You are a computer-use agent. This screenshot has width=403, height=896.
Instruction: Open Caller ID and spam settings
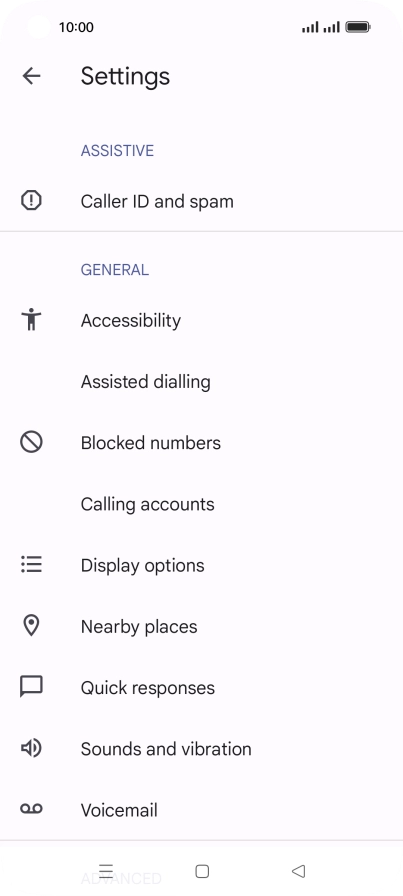click(x=201, y=201)
